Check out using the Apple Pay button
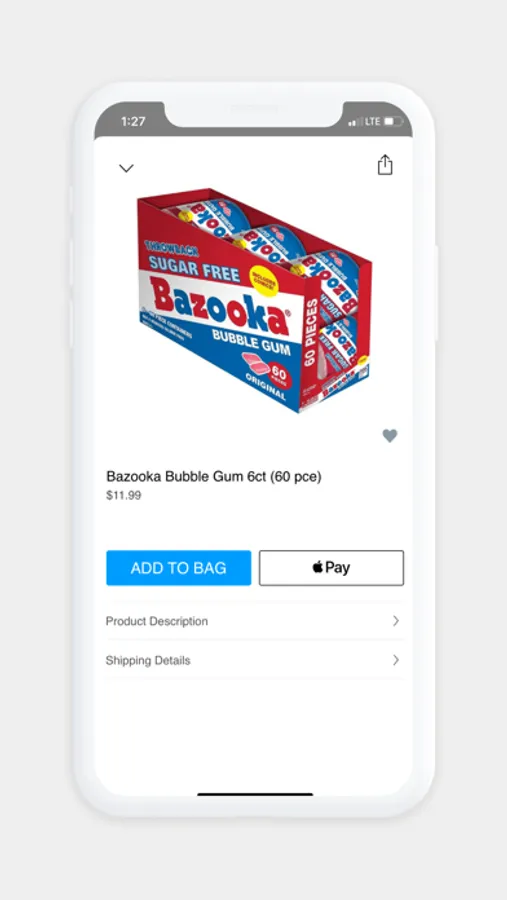This screenshot has height=900, width=507. point(331,568)
